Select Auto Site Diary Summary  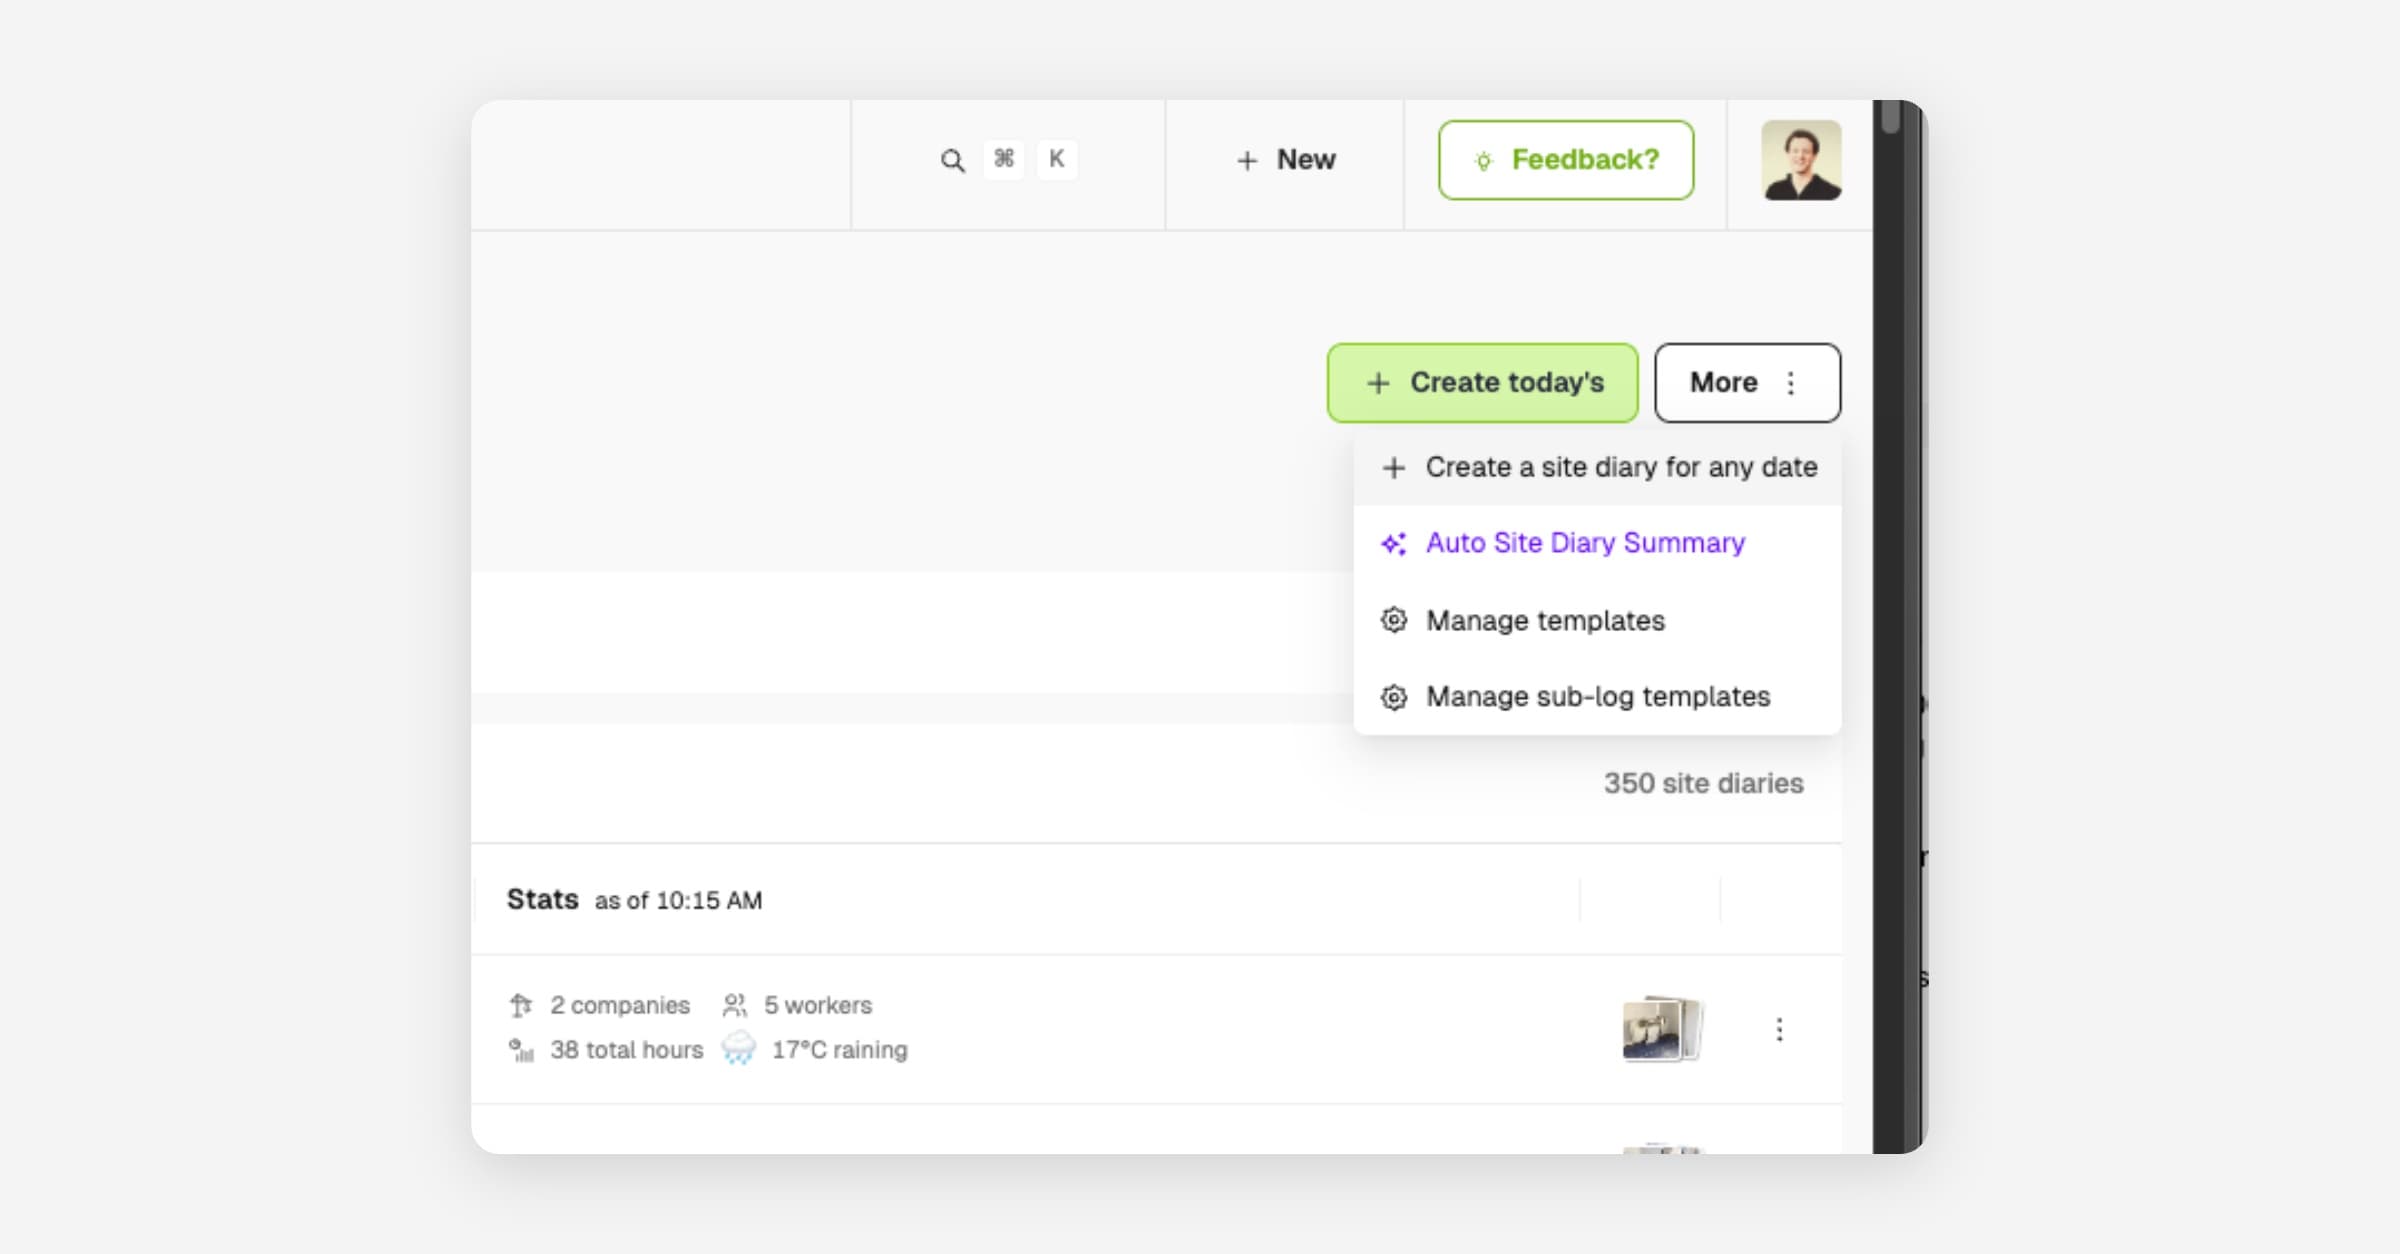1597,543
